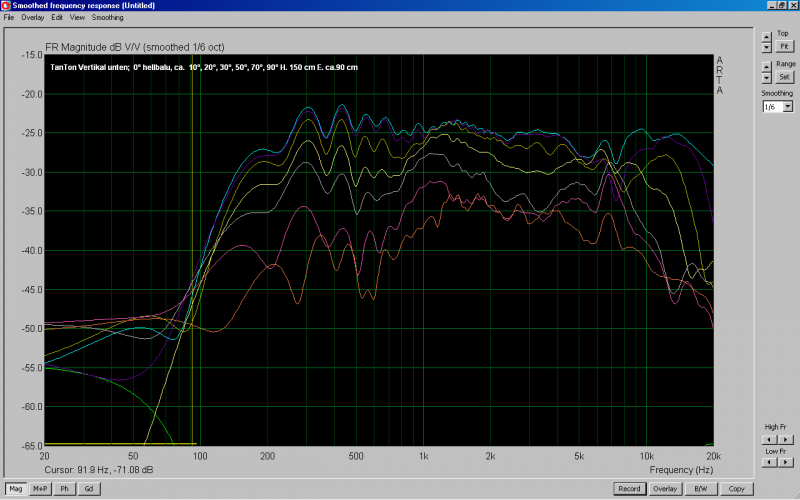The height and width of the screenshot is (500, 800).
Task: Open the Smoothing menu in menu bar
Action: pyautogui.click(x=108, y=18)
